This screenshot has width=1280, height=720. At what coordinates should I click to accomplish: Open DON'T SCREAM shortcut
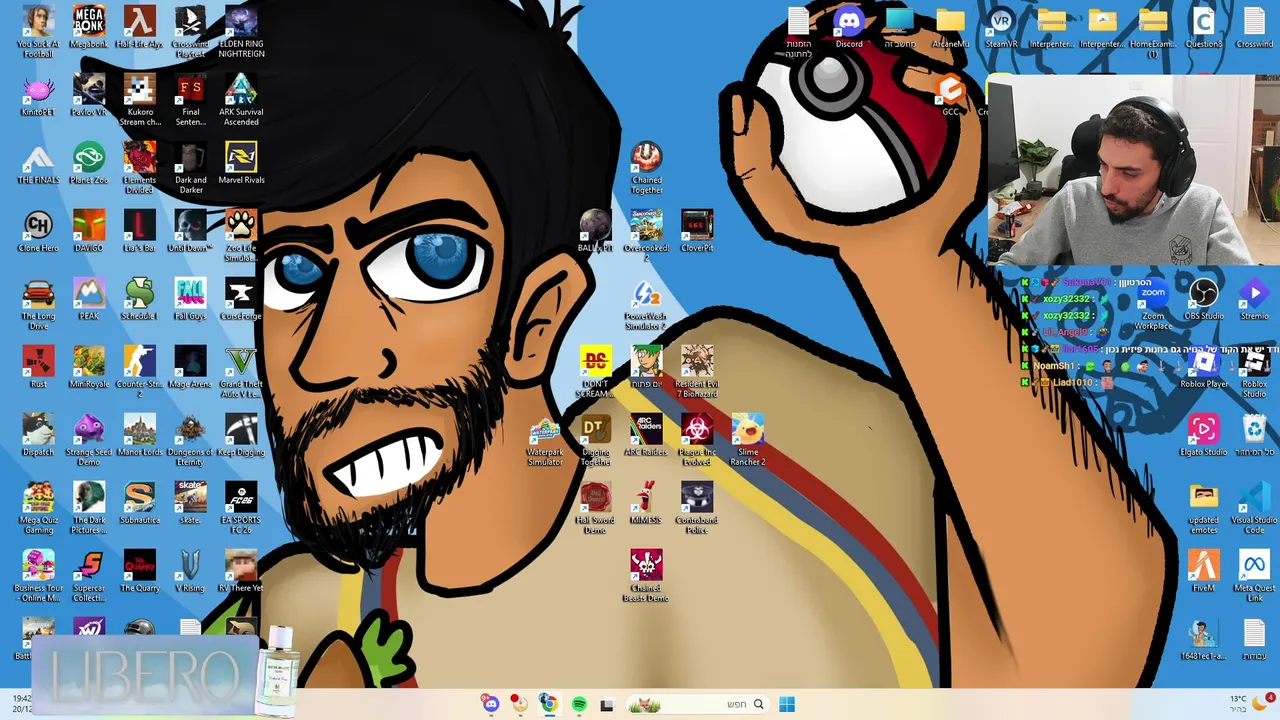[595, 372]
